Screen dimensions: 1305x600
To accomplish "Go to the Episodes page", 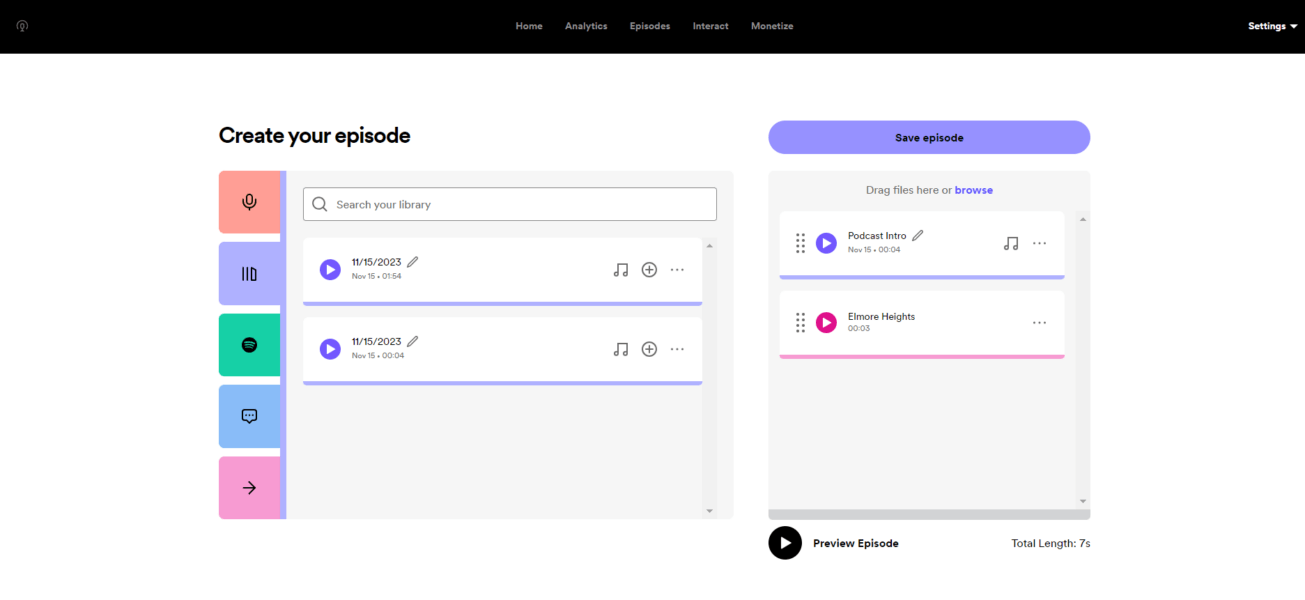I will coord(649,26).
